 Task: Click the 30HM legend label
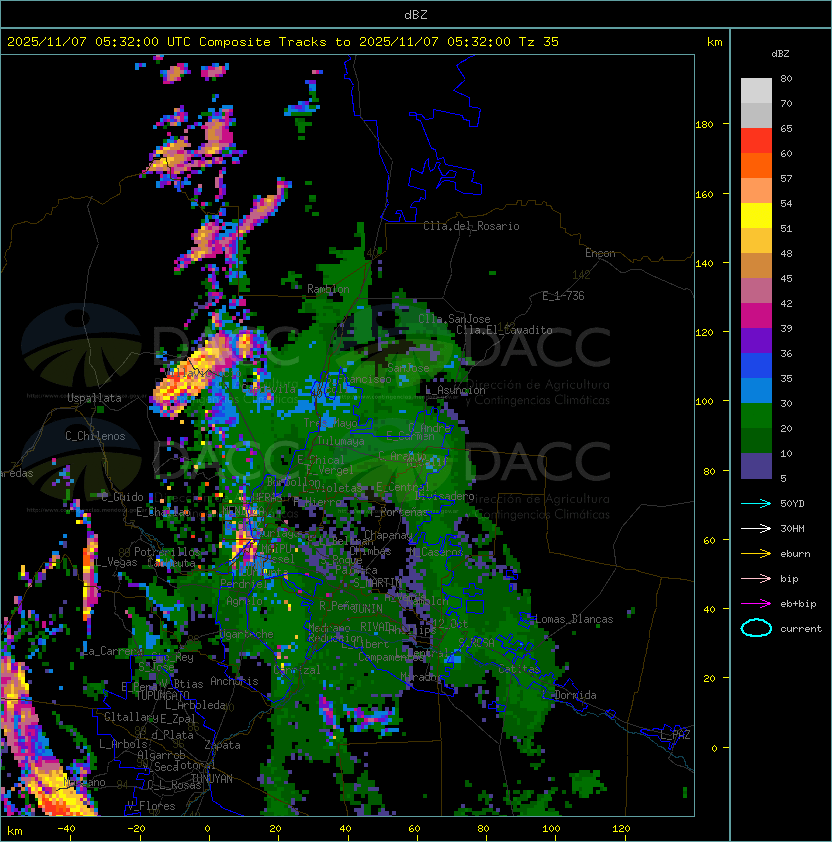(x=792, y=529)
